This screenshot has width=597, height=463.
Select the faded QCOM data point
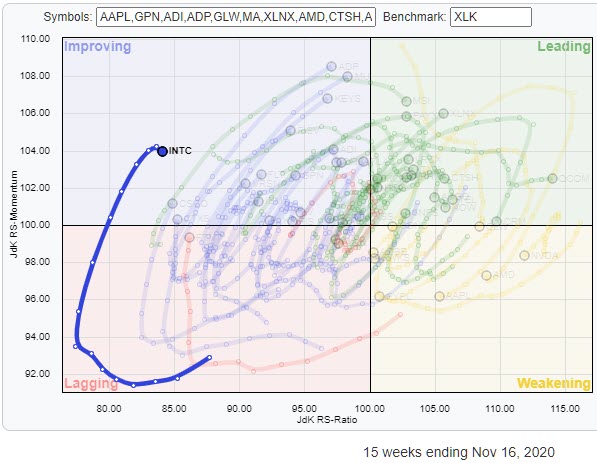552,178
